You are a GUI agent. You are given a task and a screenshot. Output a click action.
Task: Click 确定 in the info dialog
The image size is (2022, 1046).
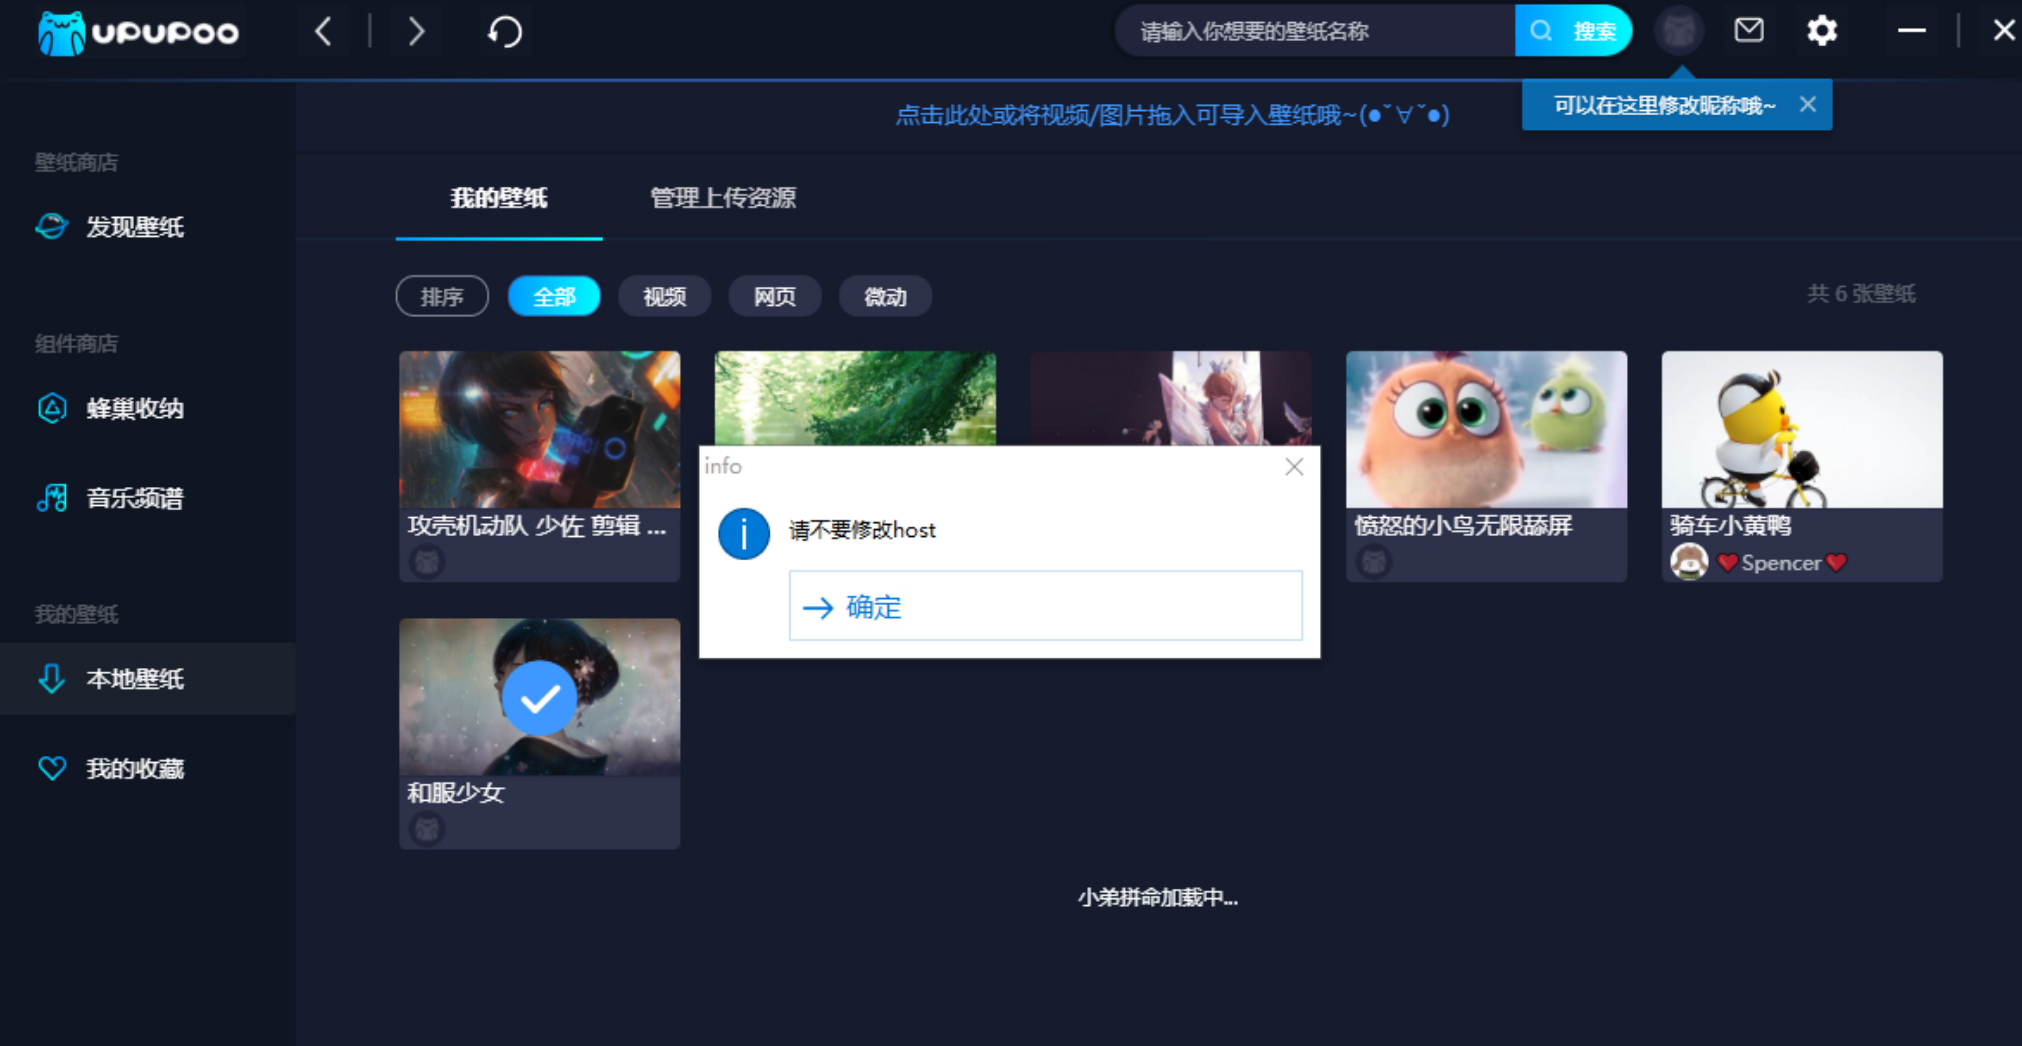pos(1045,606)
